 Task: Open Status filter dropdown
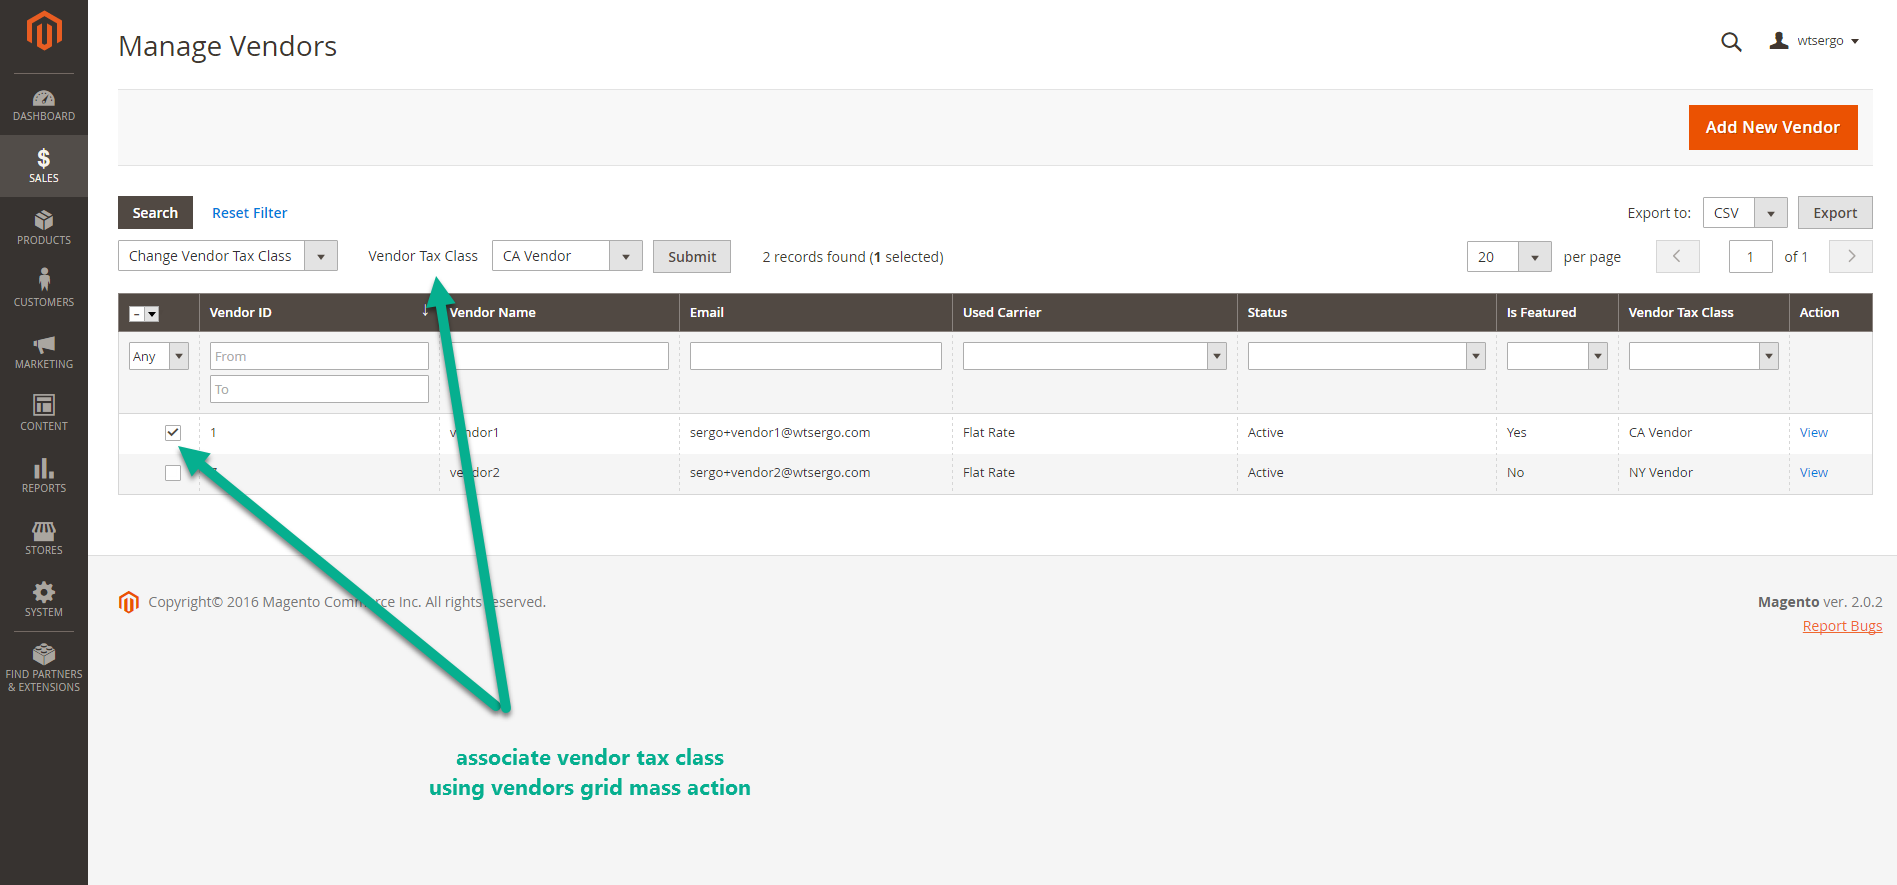1367,356
